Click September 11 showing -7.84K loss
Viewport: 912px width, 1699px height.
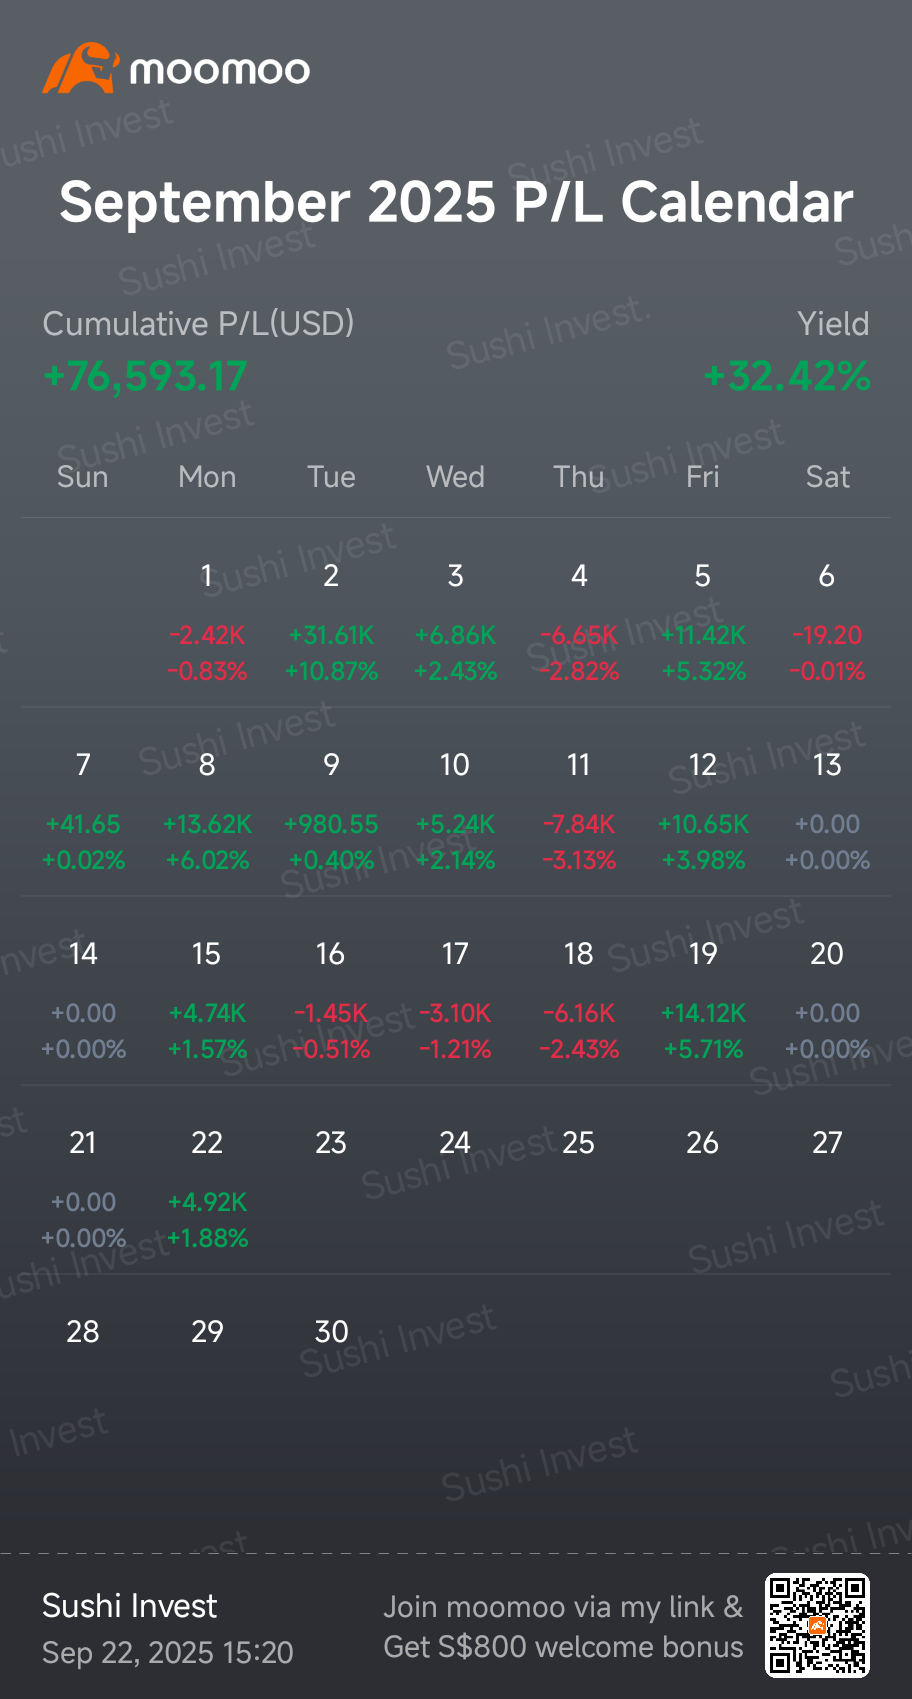coord(579,811)
